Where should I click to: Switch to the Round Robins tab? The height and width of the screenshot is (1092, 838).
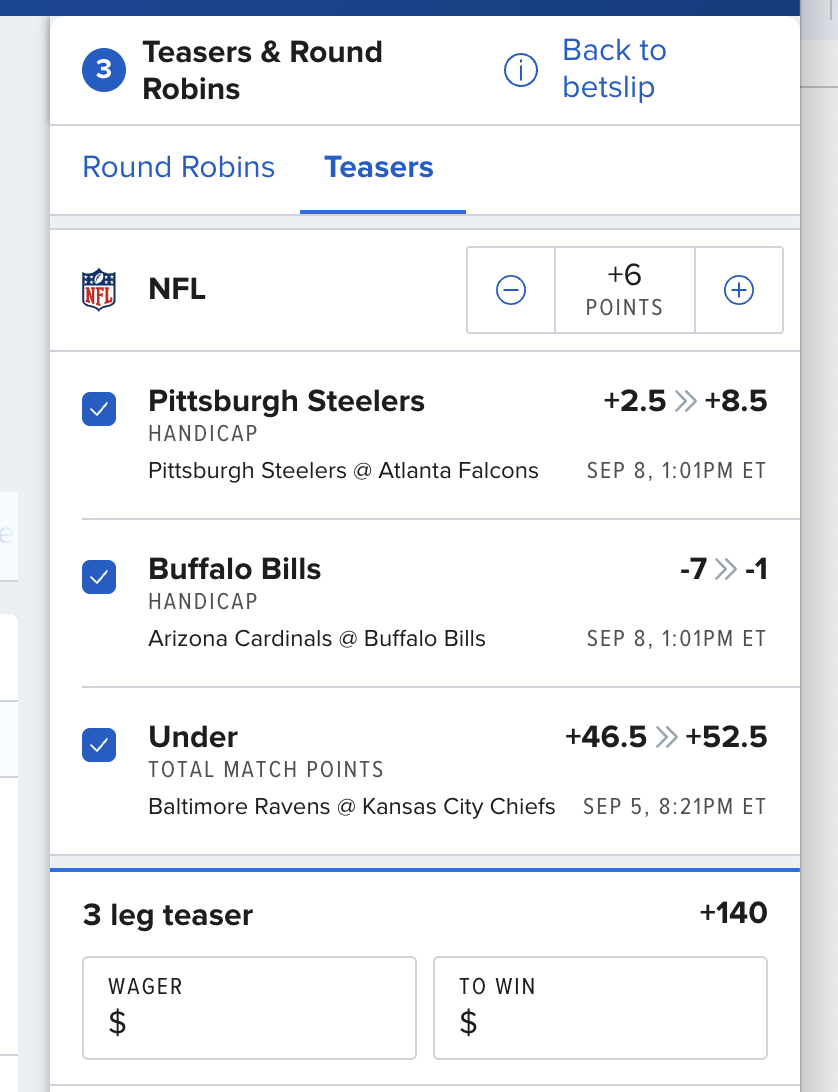[178, 167]
